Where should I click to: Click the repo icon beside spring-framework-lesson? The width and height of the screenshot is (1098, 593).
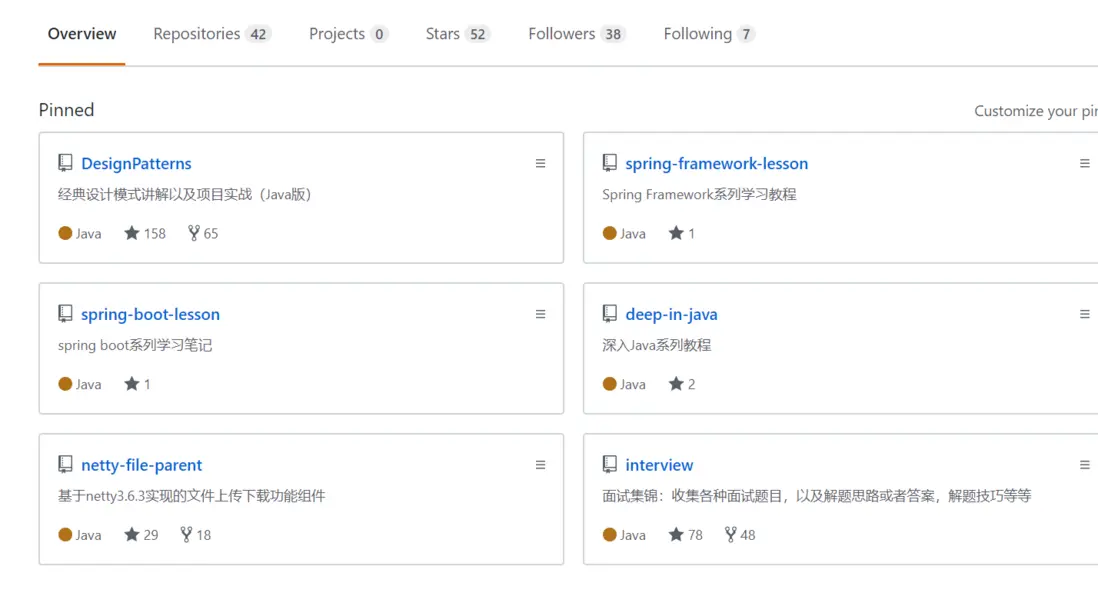pyautogui.click(x=610, y=163)
